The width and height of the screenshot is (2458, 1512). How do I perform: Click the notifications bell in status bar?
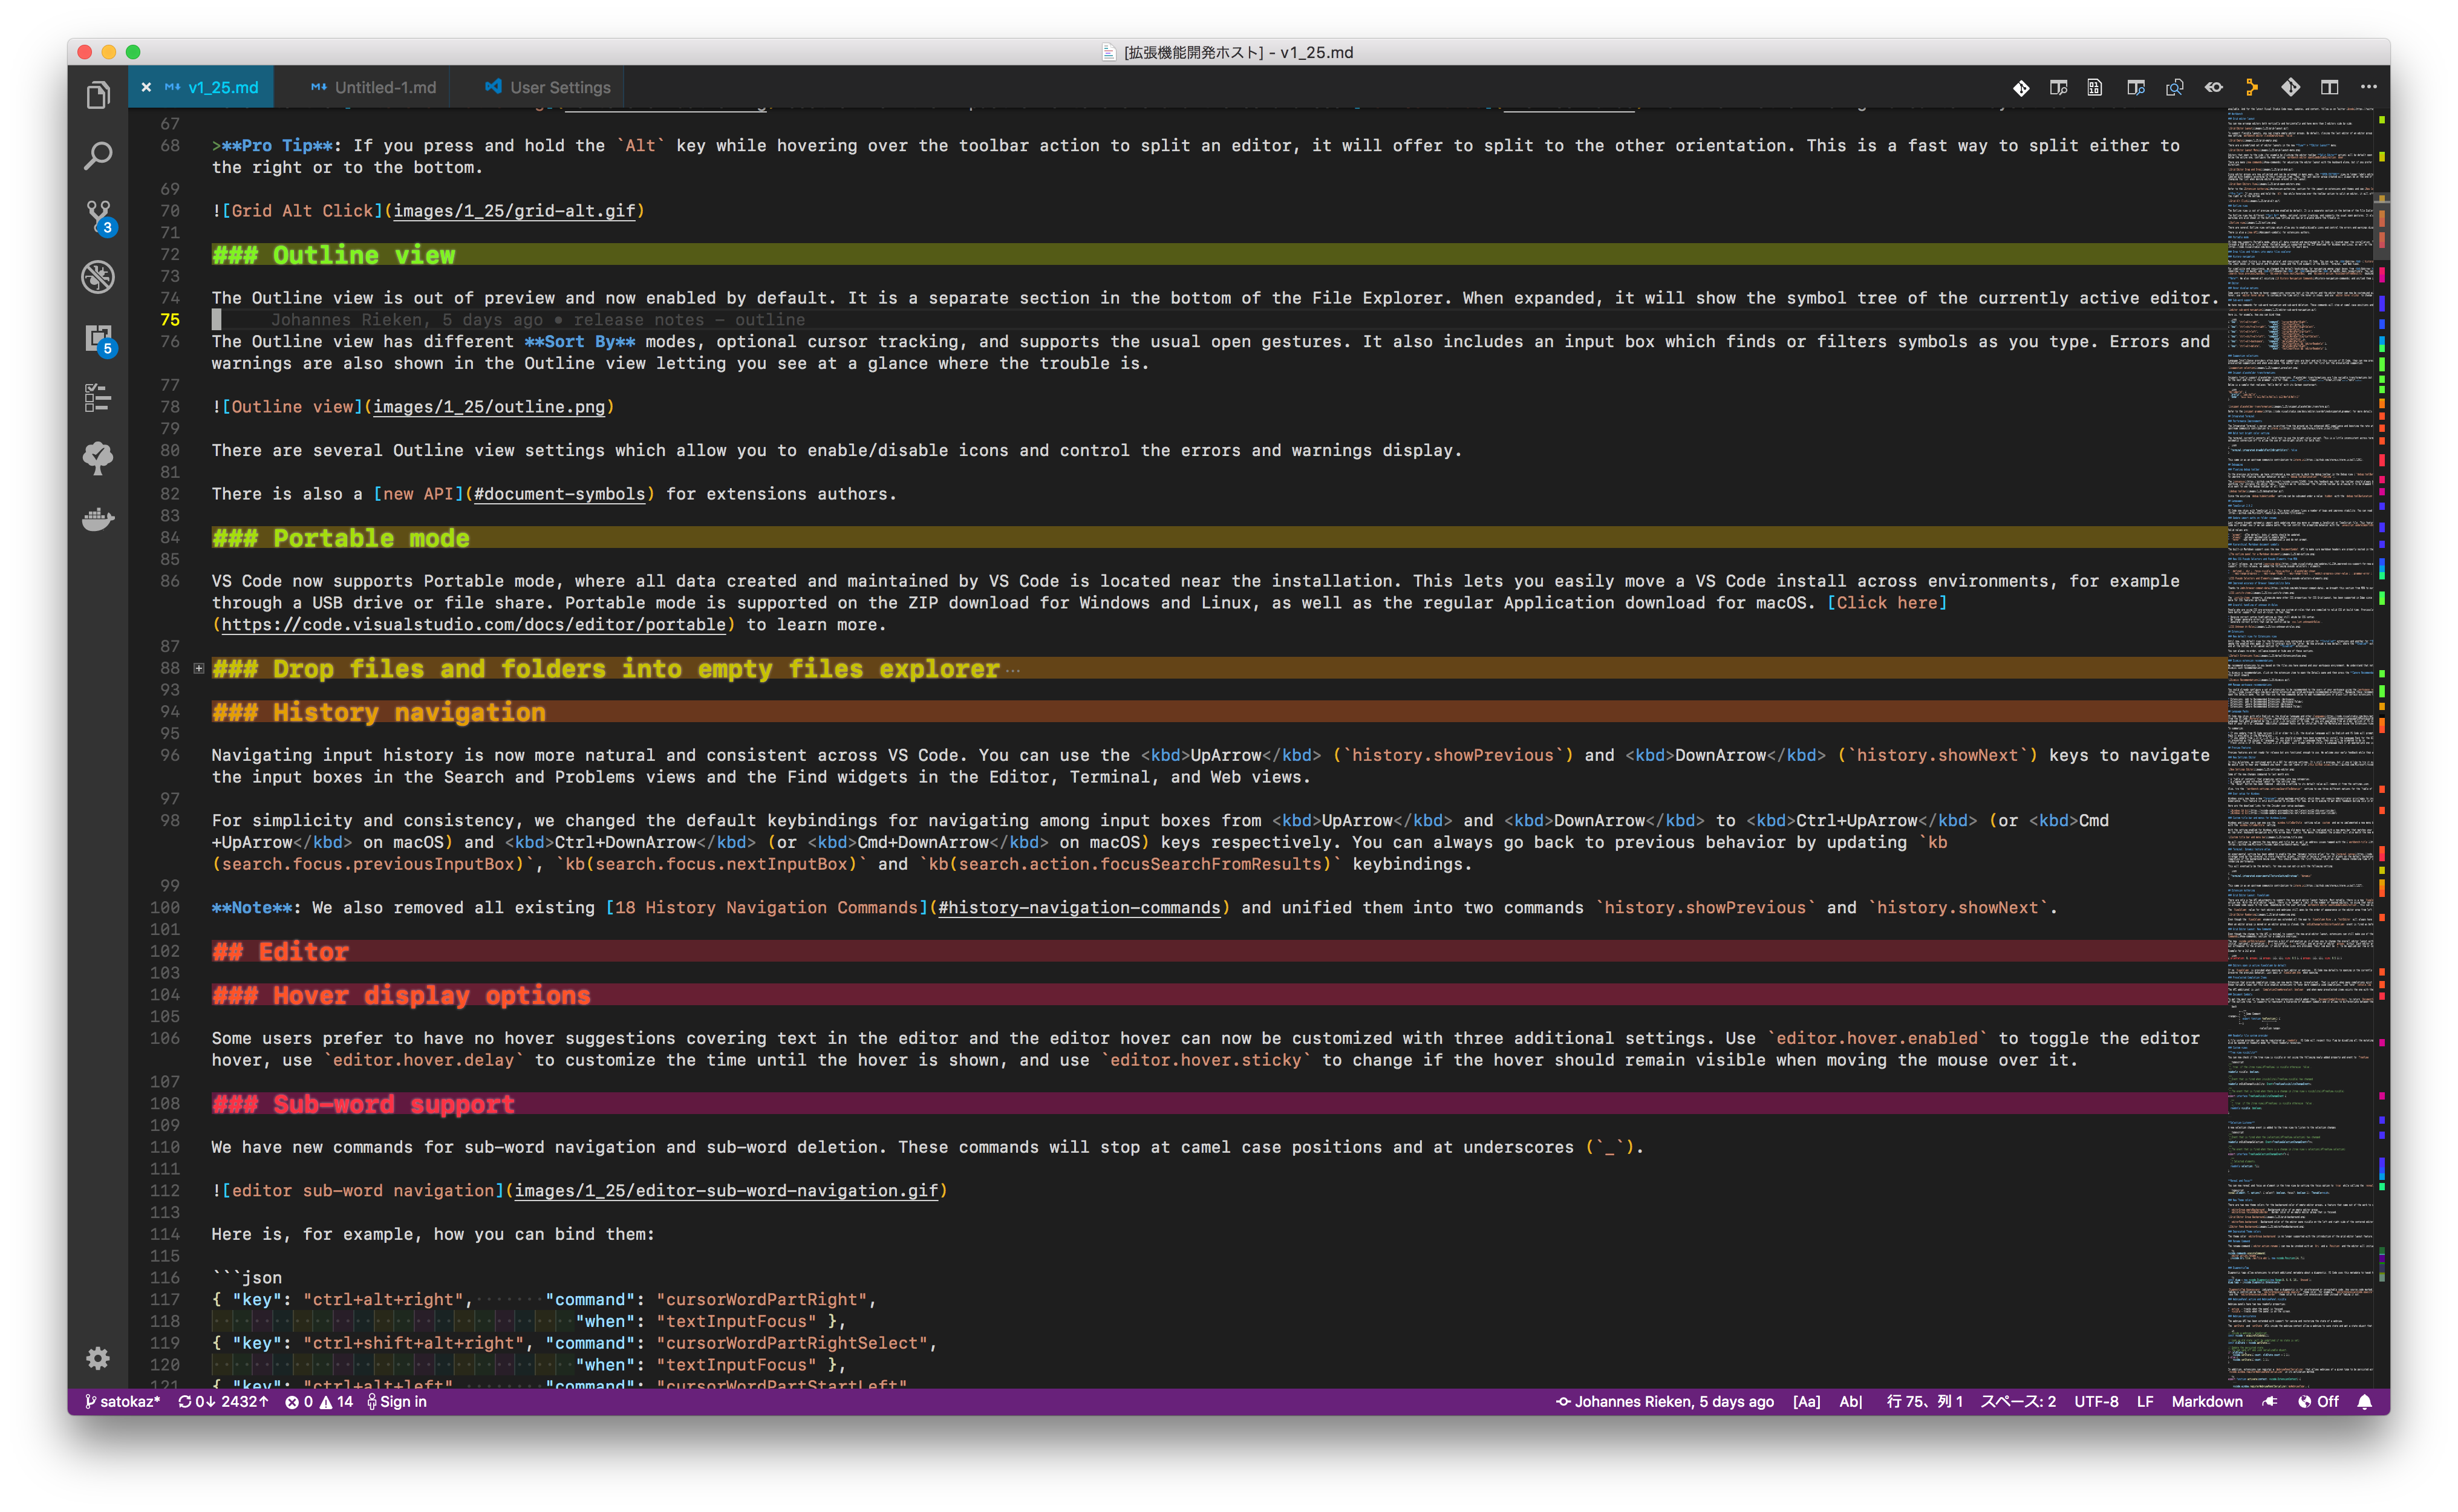[2364, 1402]
